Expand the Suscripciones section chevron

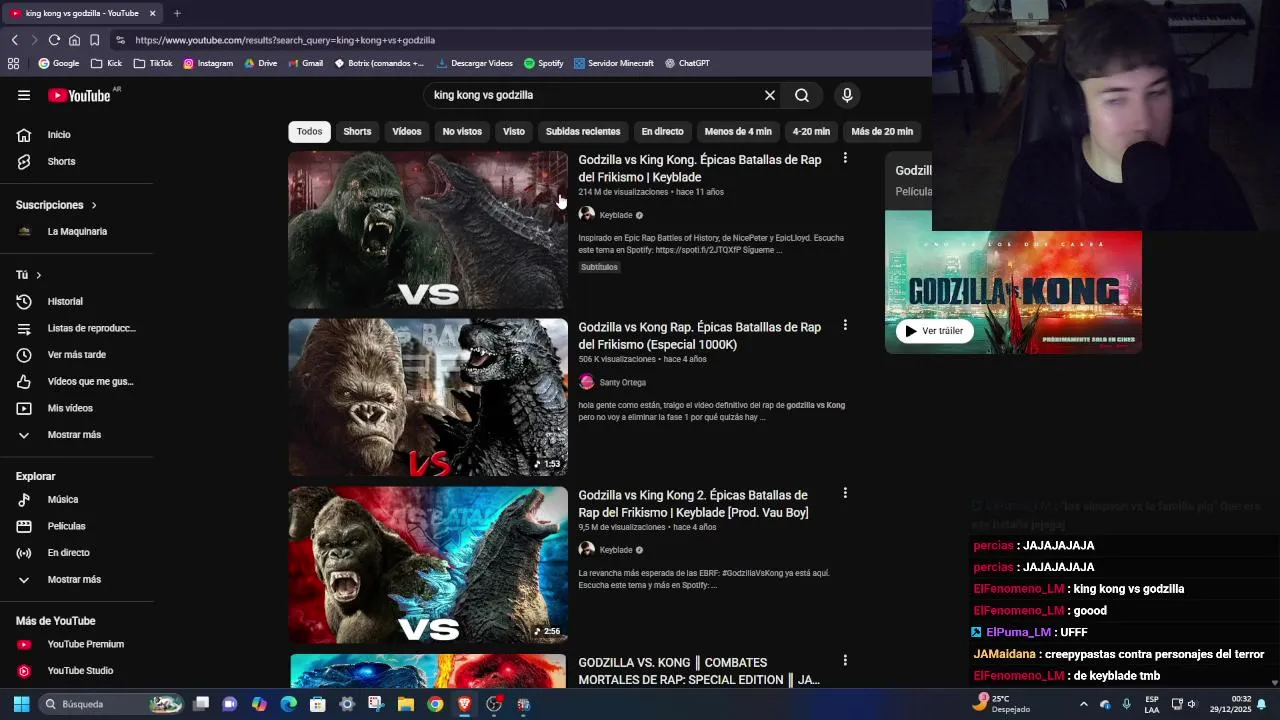[x=94, y=205]
